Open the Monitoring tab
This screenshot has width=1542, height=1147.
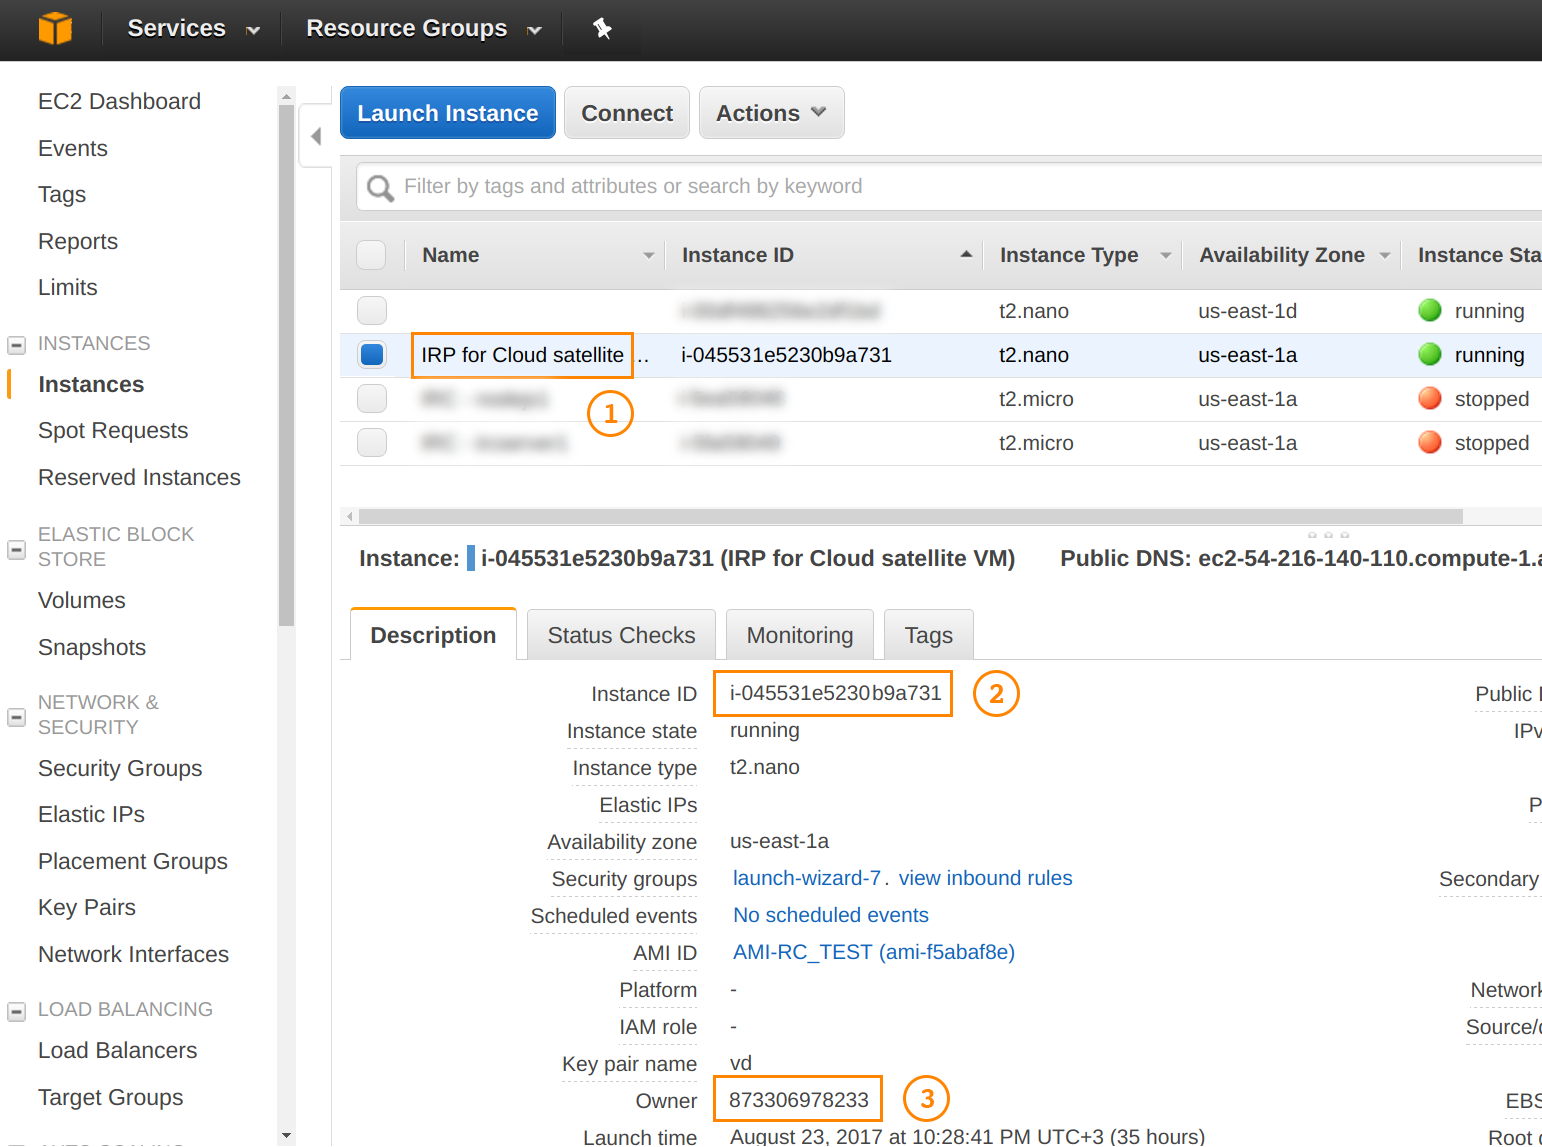coord(800,635)
